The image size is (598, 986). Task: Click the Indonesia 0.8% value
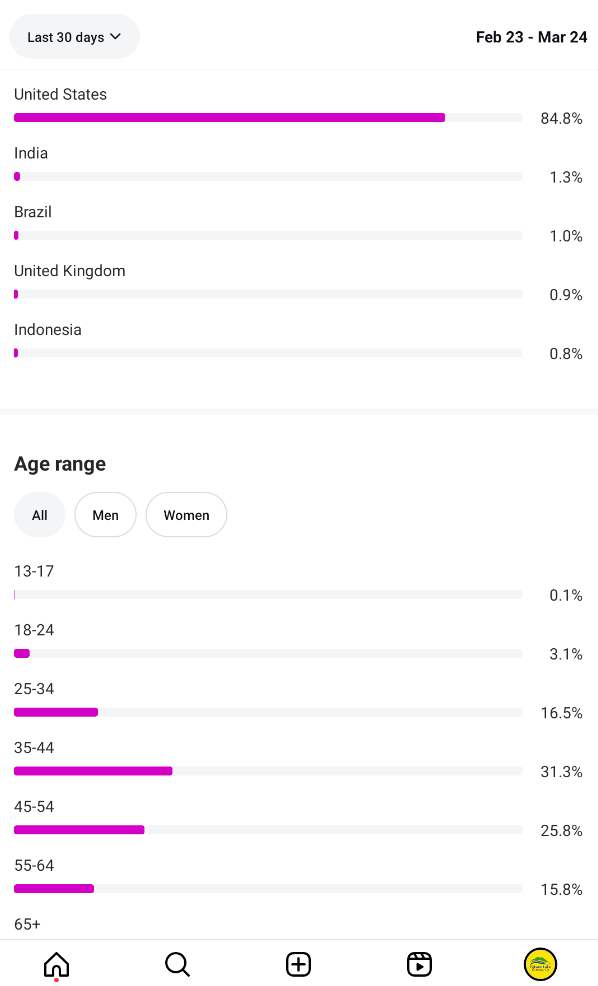coord(566,353)
